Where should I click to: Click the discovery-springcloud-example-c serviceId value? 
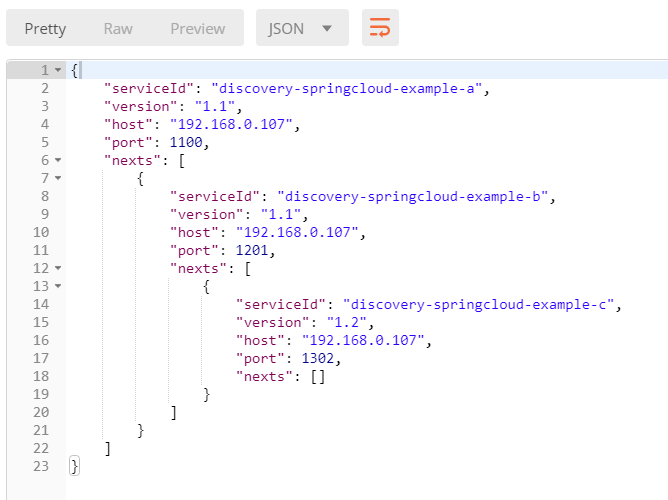tap(481, 304)
